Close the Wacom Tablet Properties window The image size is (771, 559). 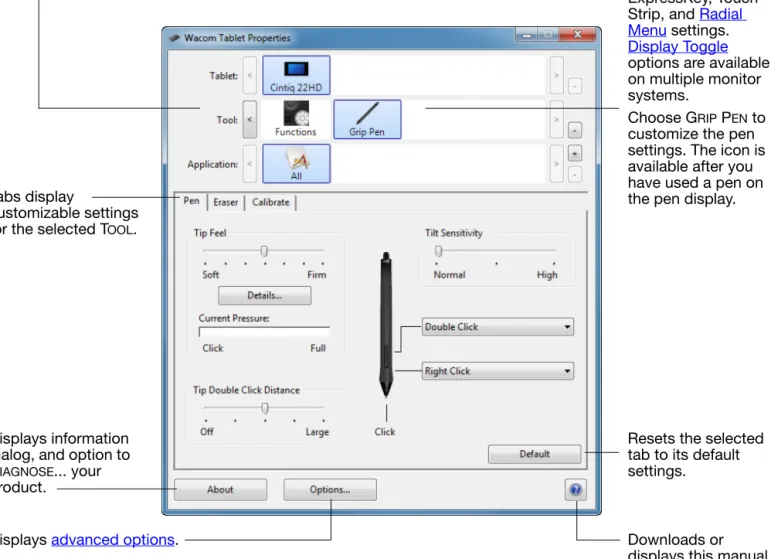pyautogui.click(x=578, y=34)
